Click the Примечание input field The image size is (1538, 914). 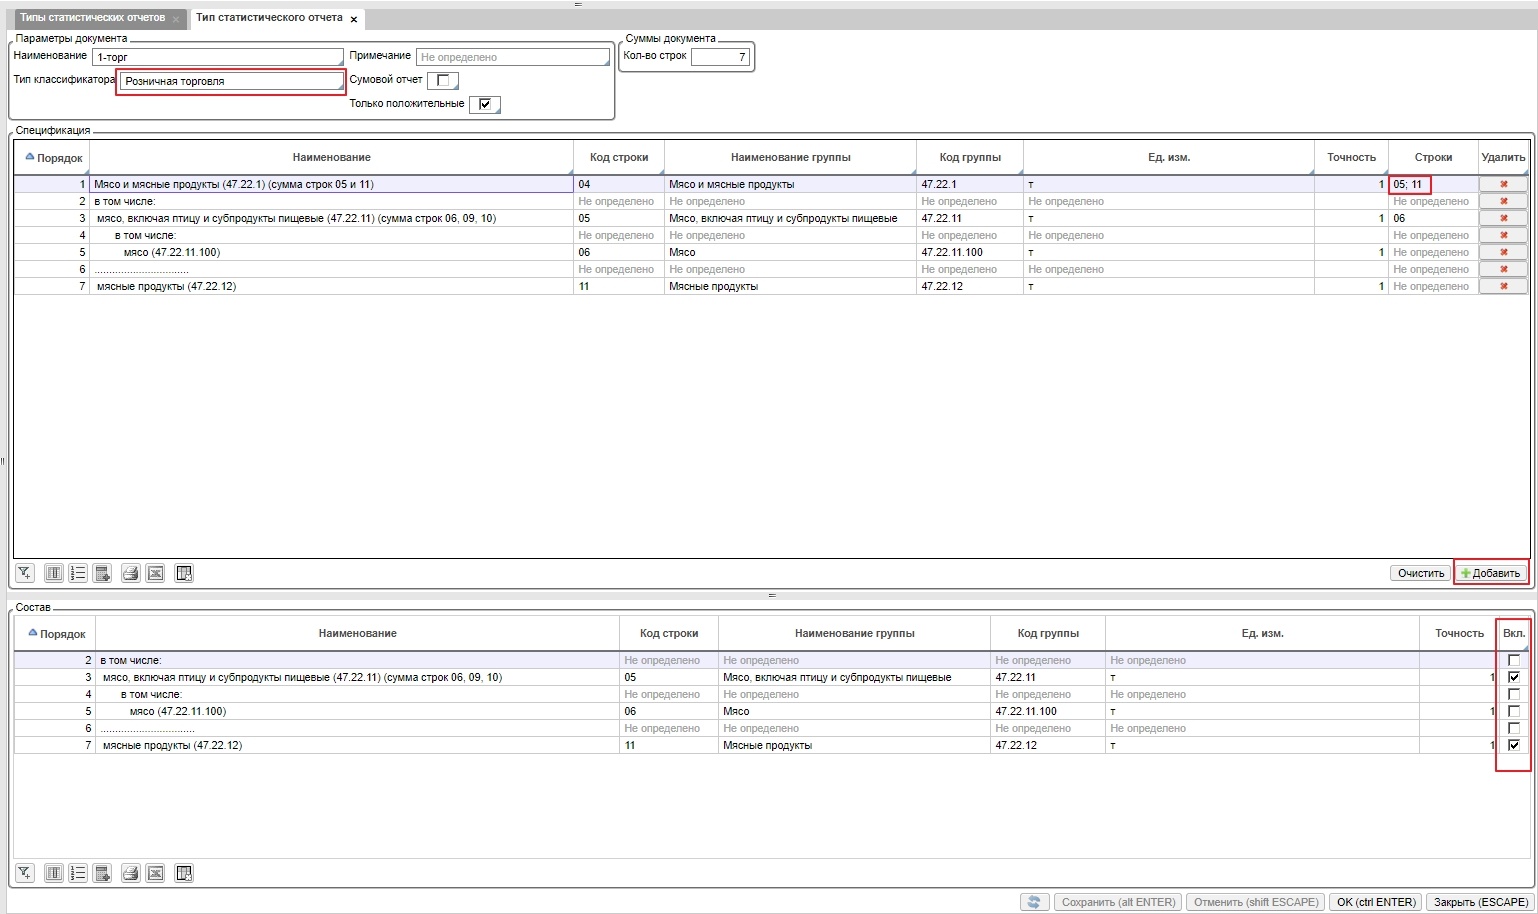coord(512,57)
